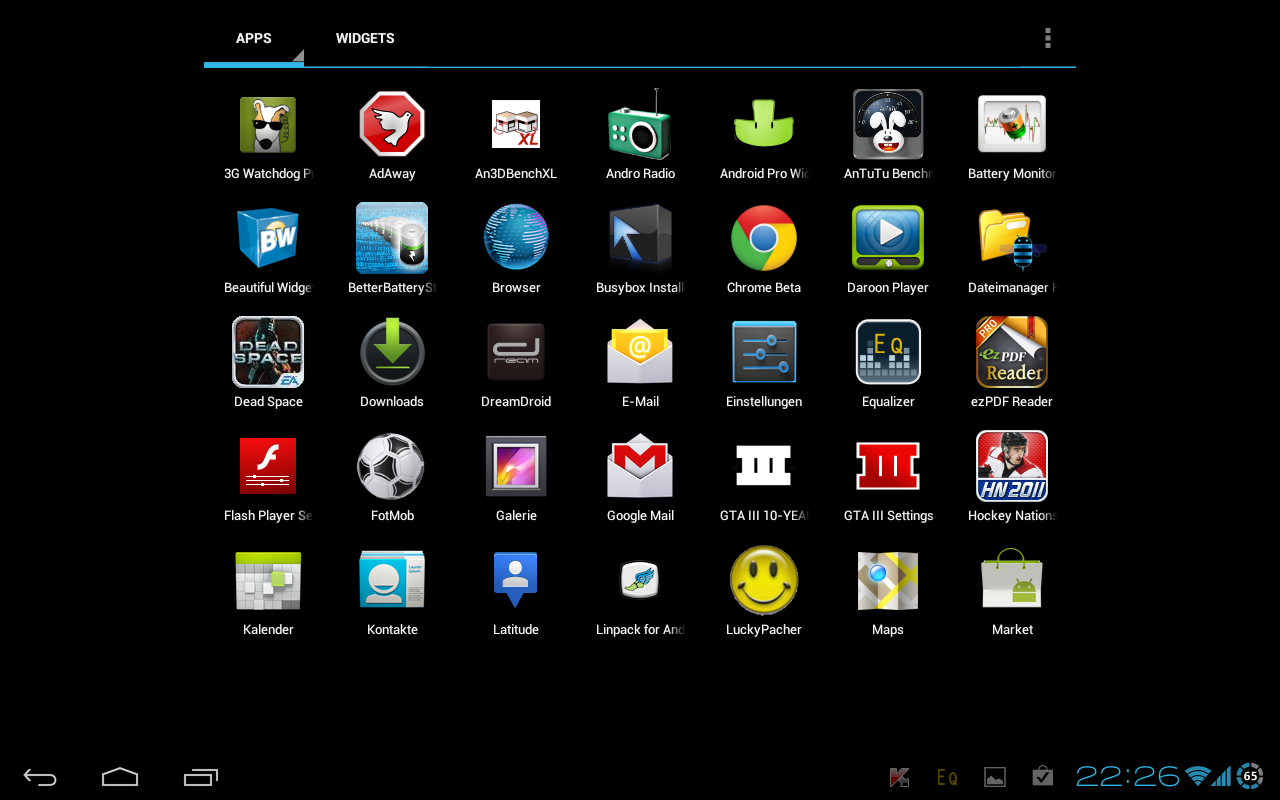Launch GTA III 10-Year game
1280x800 pixels.
pos(764,467)
